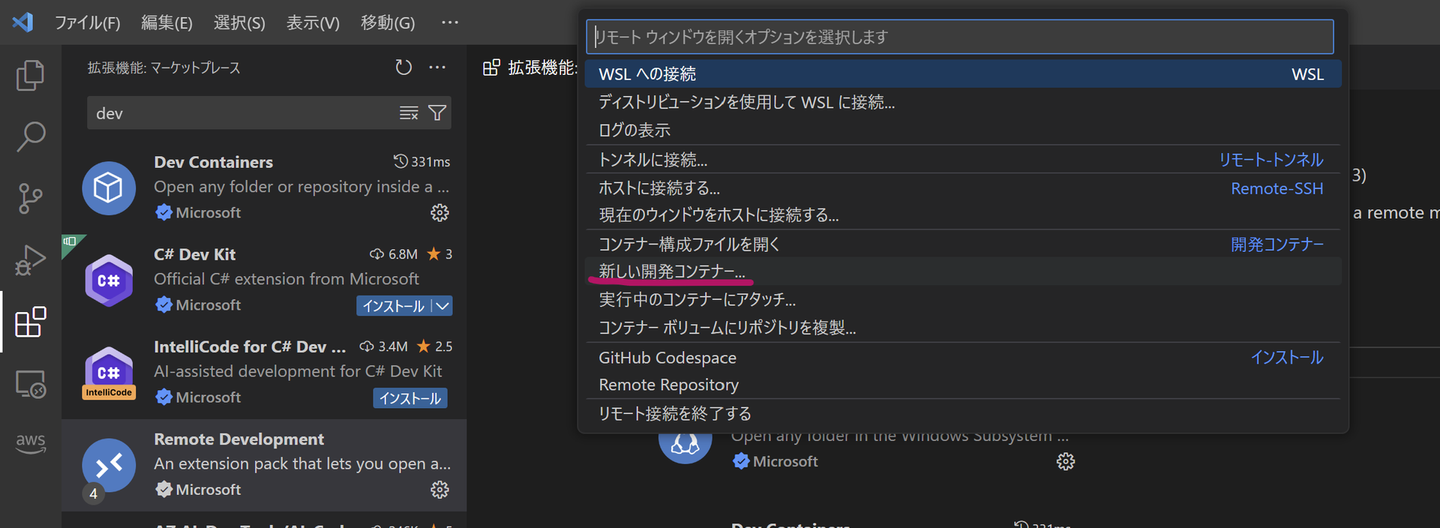Image resolution: width=1440 pixels, height=528 pixels.
Task: Open IntelliCode for C# Dev extension entry
Action: point(264,373)
